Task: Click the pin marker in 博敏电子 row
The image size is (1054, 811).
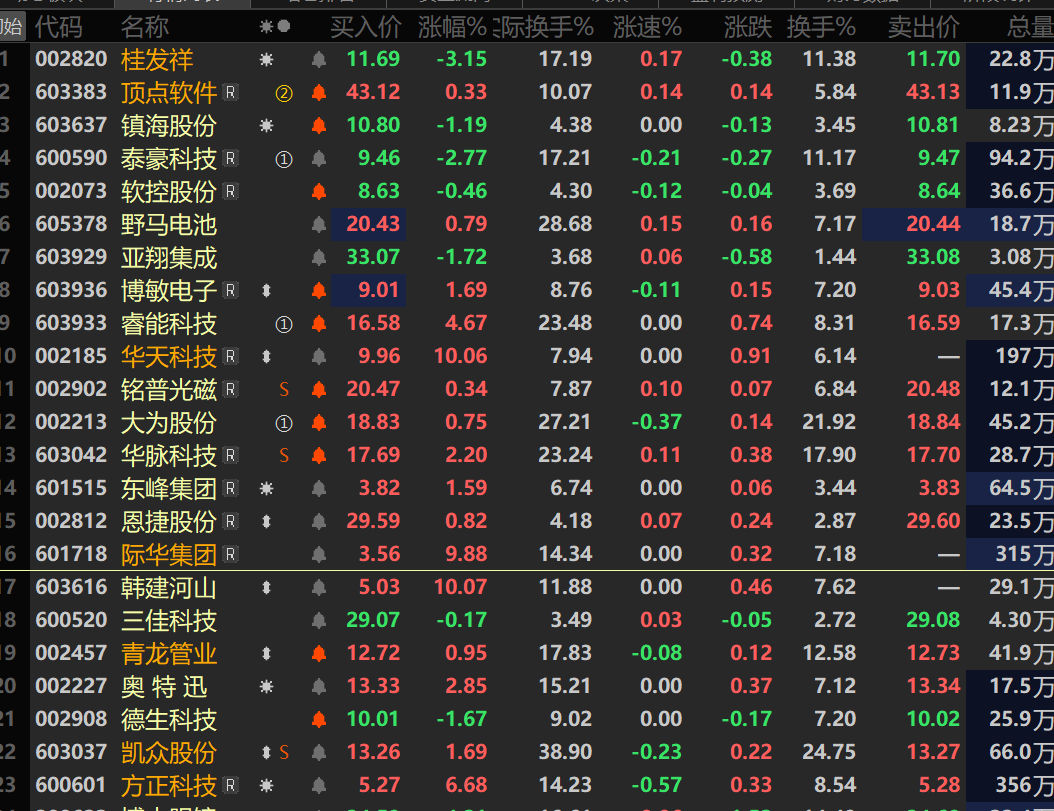Action: [266, 291]
